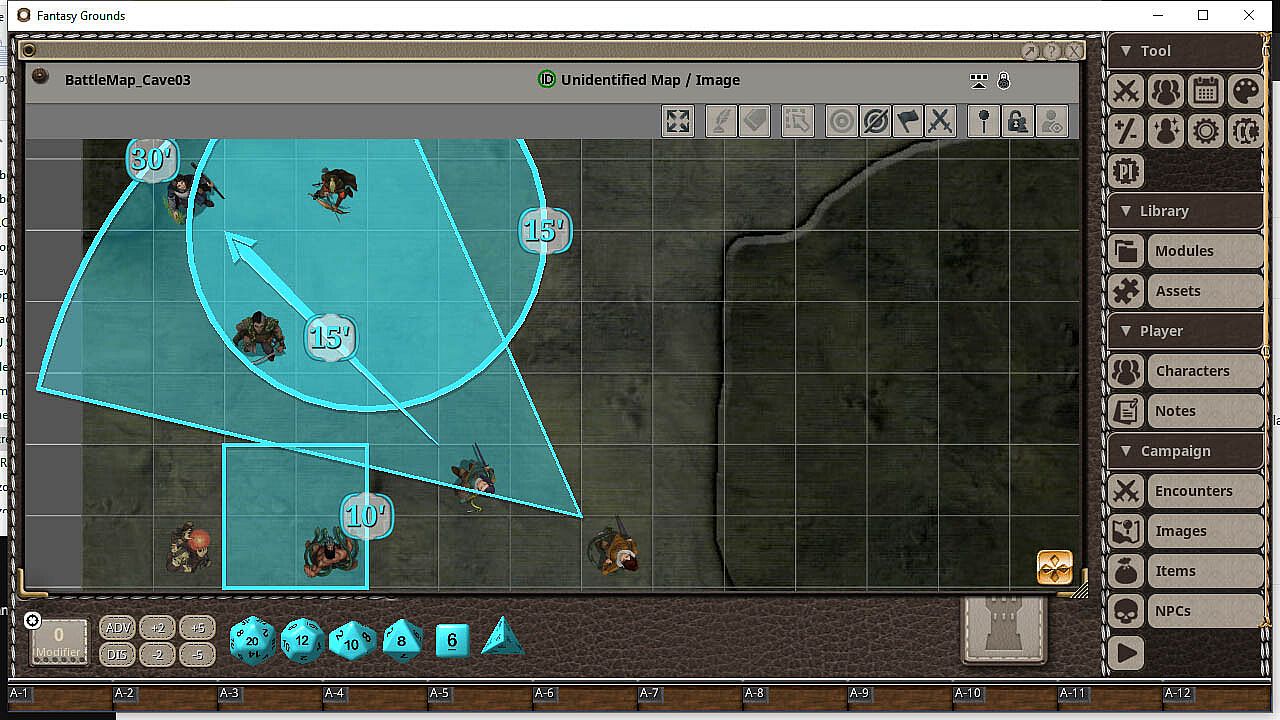The image size is (1280, 720).
Task: Toggle the player visibility eye icon
Action: [x=1051, y=121]
